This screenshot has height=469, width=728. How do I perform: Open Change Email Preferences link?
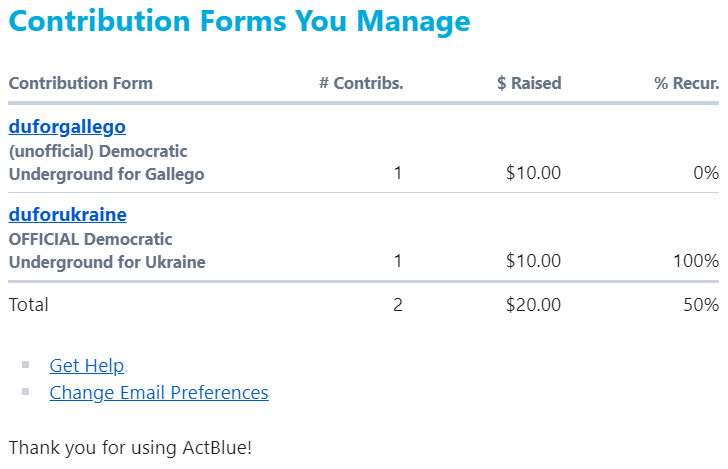(x=158, y=392)
